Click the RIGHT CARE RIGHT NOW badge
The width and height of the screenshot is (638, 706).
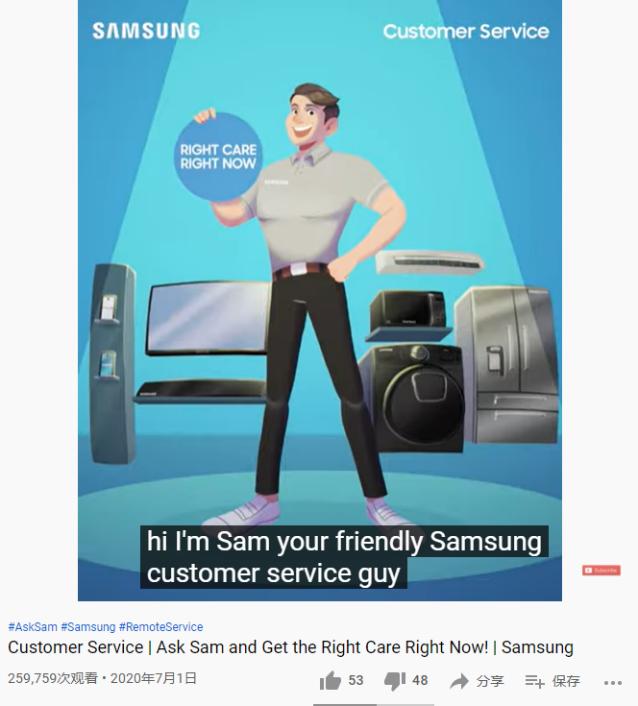218,157
